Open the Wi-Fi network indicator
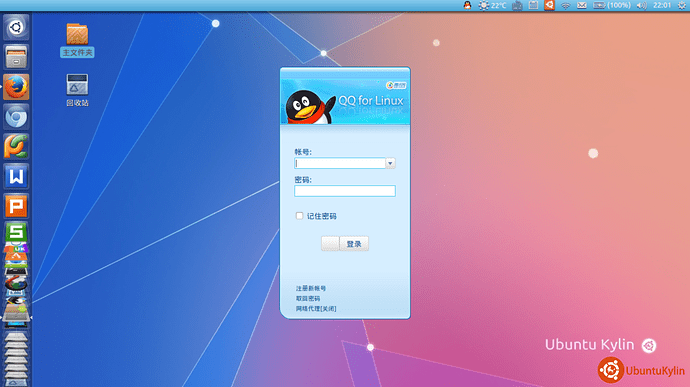Viewport: 690px width, 387px height. pos(565,5)
